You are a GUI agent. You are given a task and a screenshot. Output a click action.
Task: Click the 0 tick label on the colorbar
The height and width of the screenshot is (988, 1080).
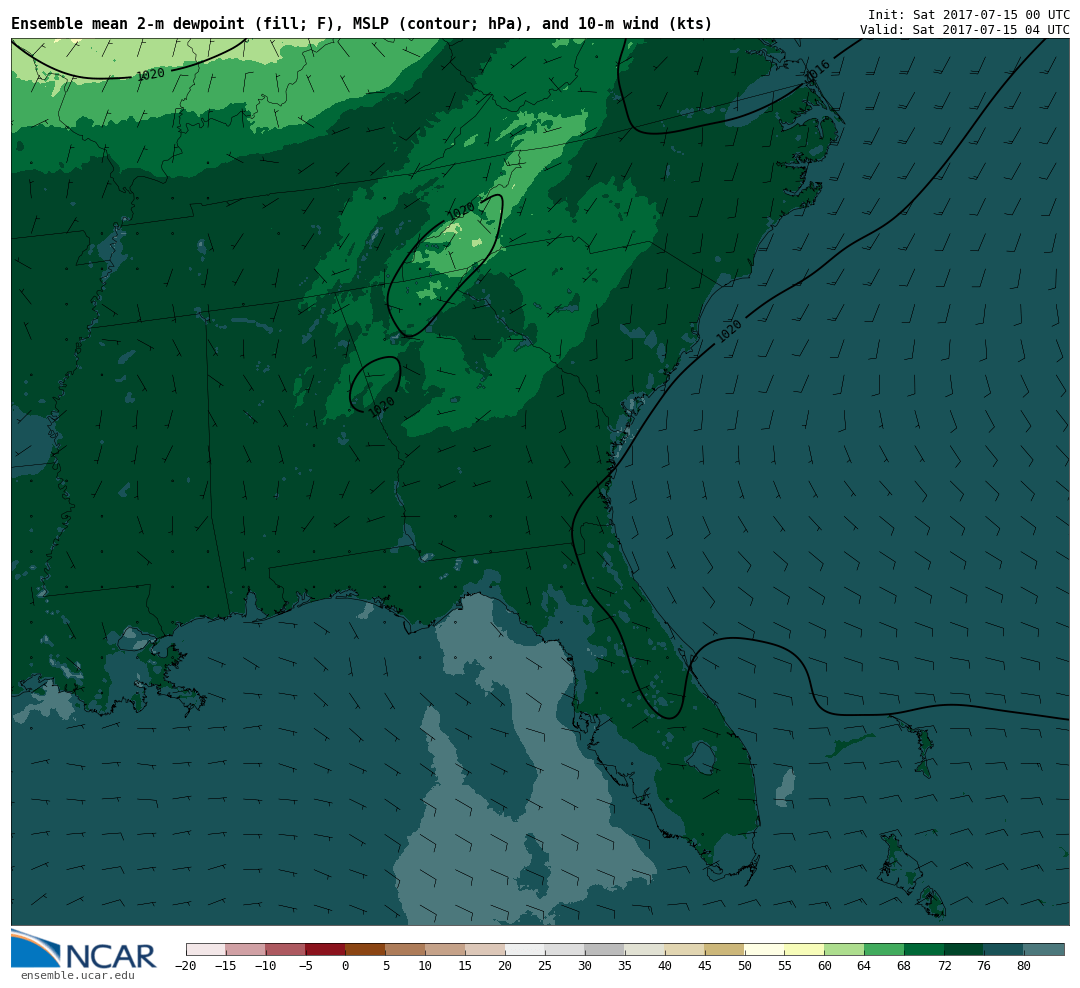tap(346, 966)
